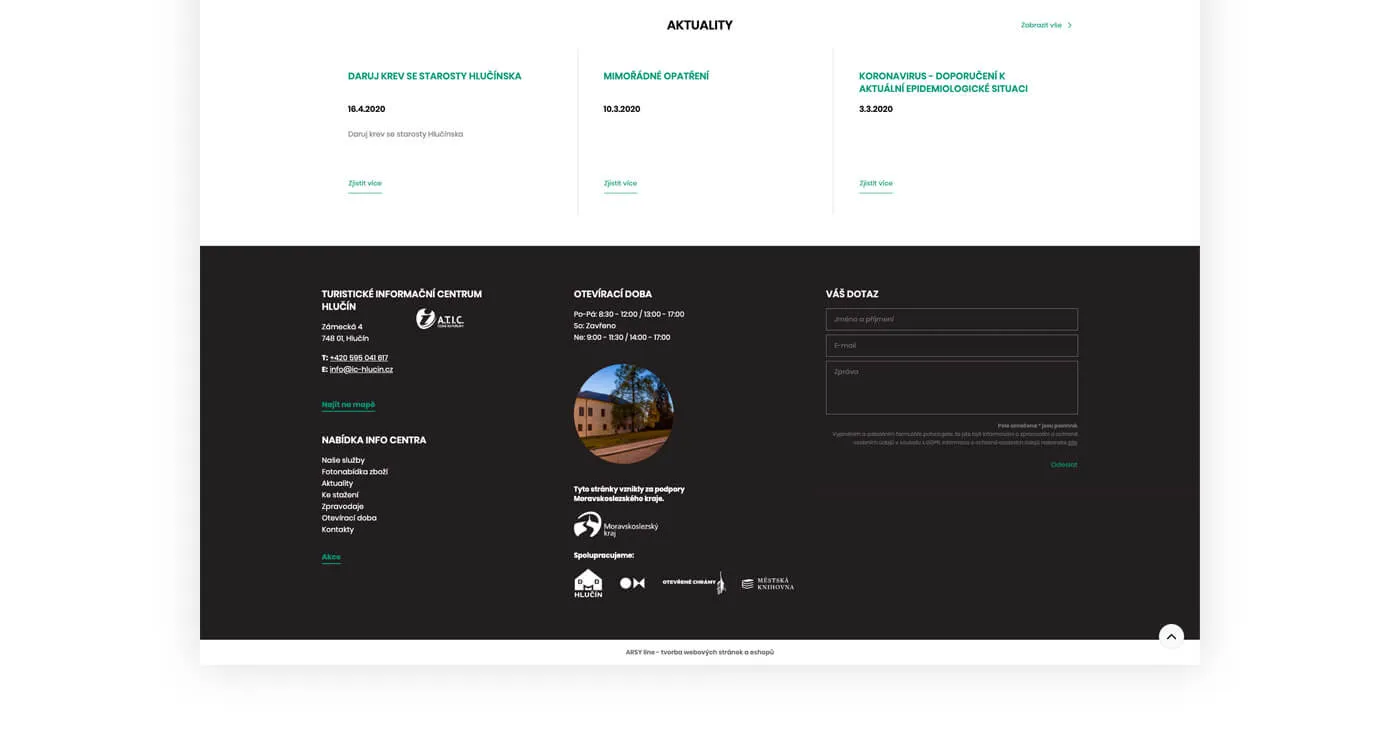This screenshot has height=755, width=1400.
Task: Click the A.T.I.C. logo in footer
Action: (440, 319)
